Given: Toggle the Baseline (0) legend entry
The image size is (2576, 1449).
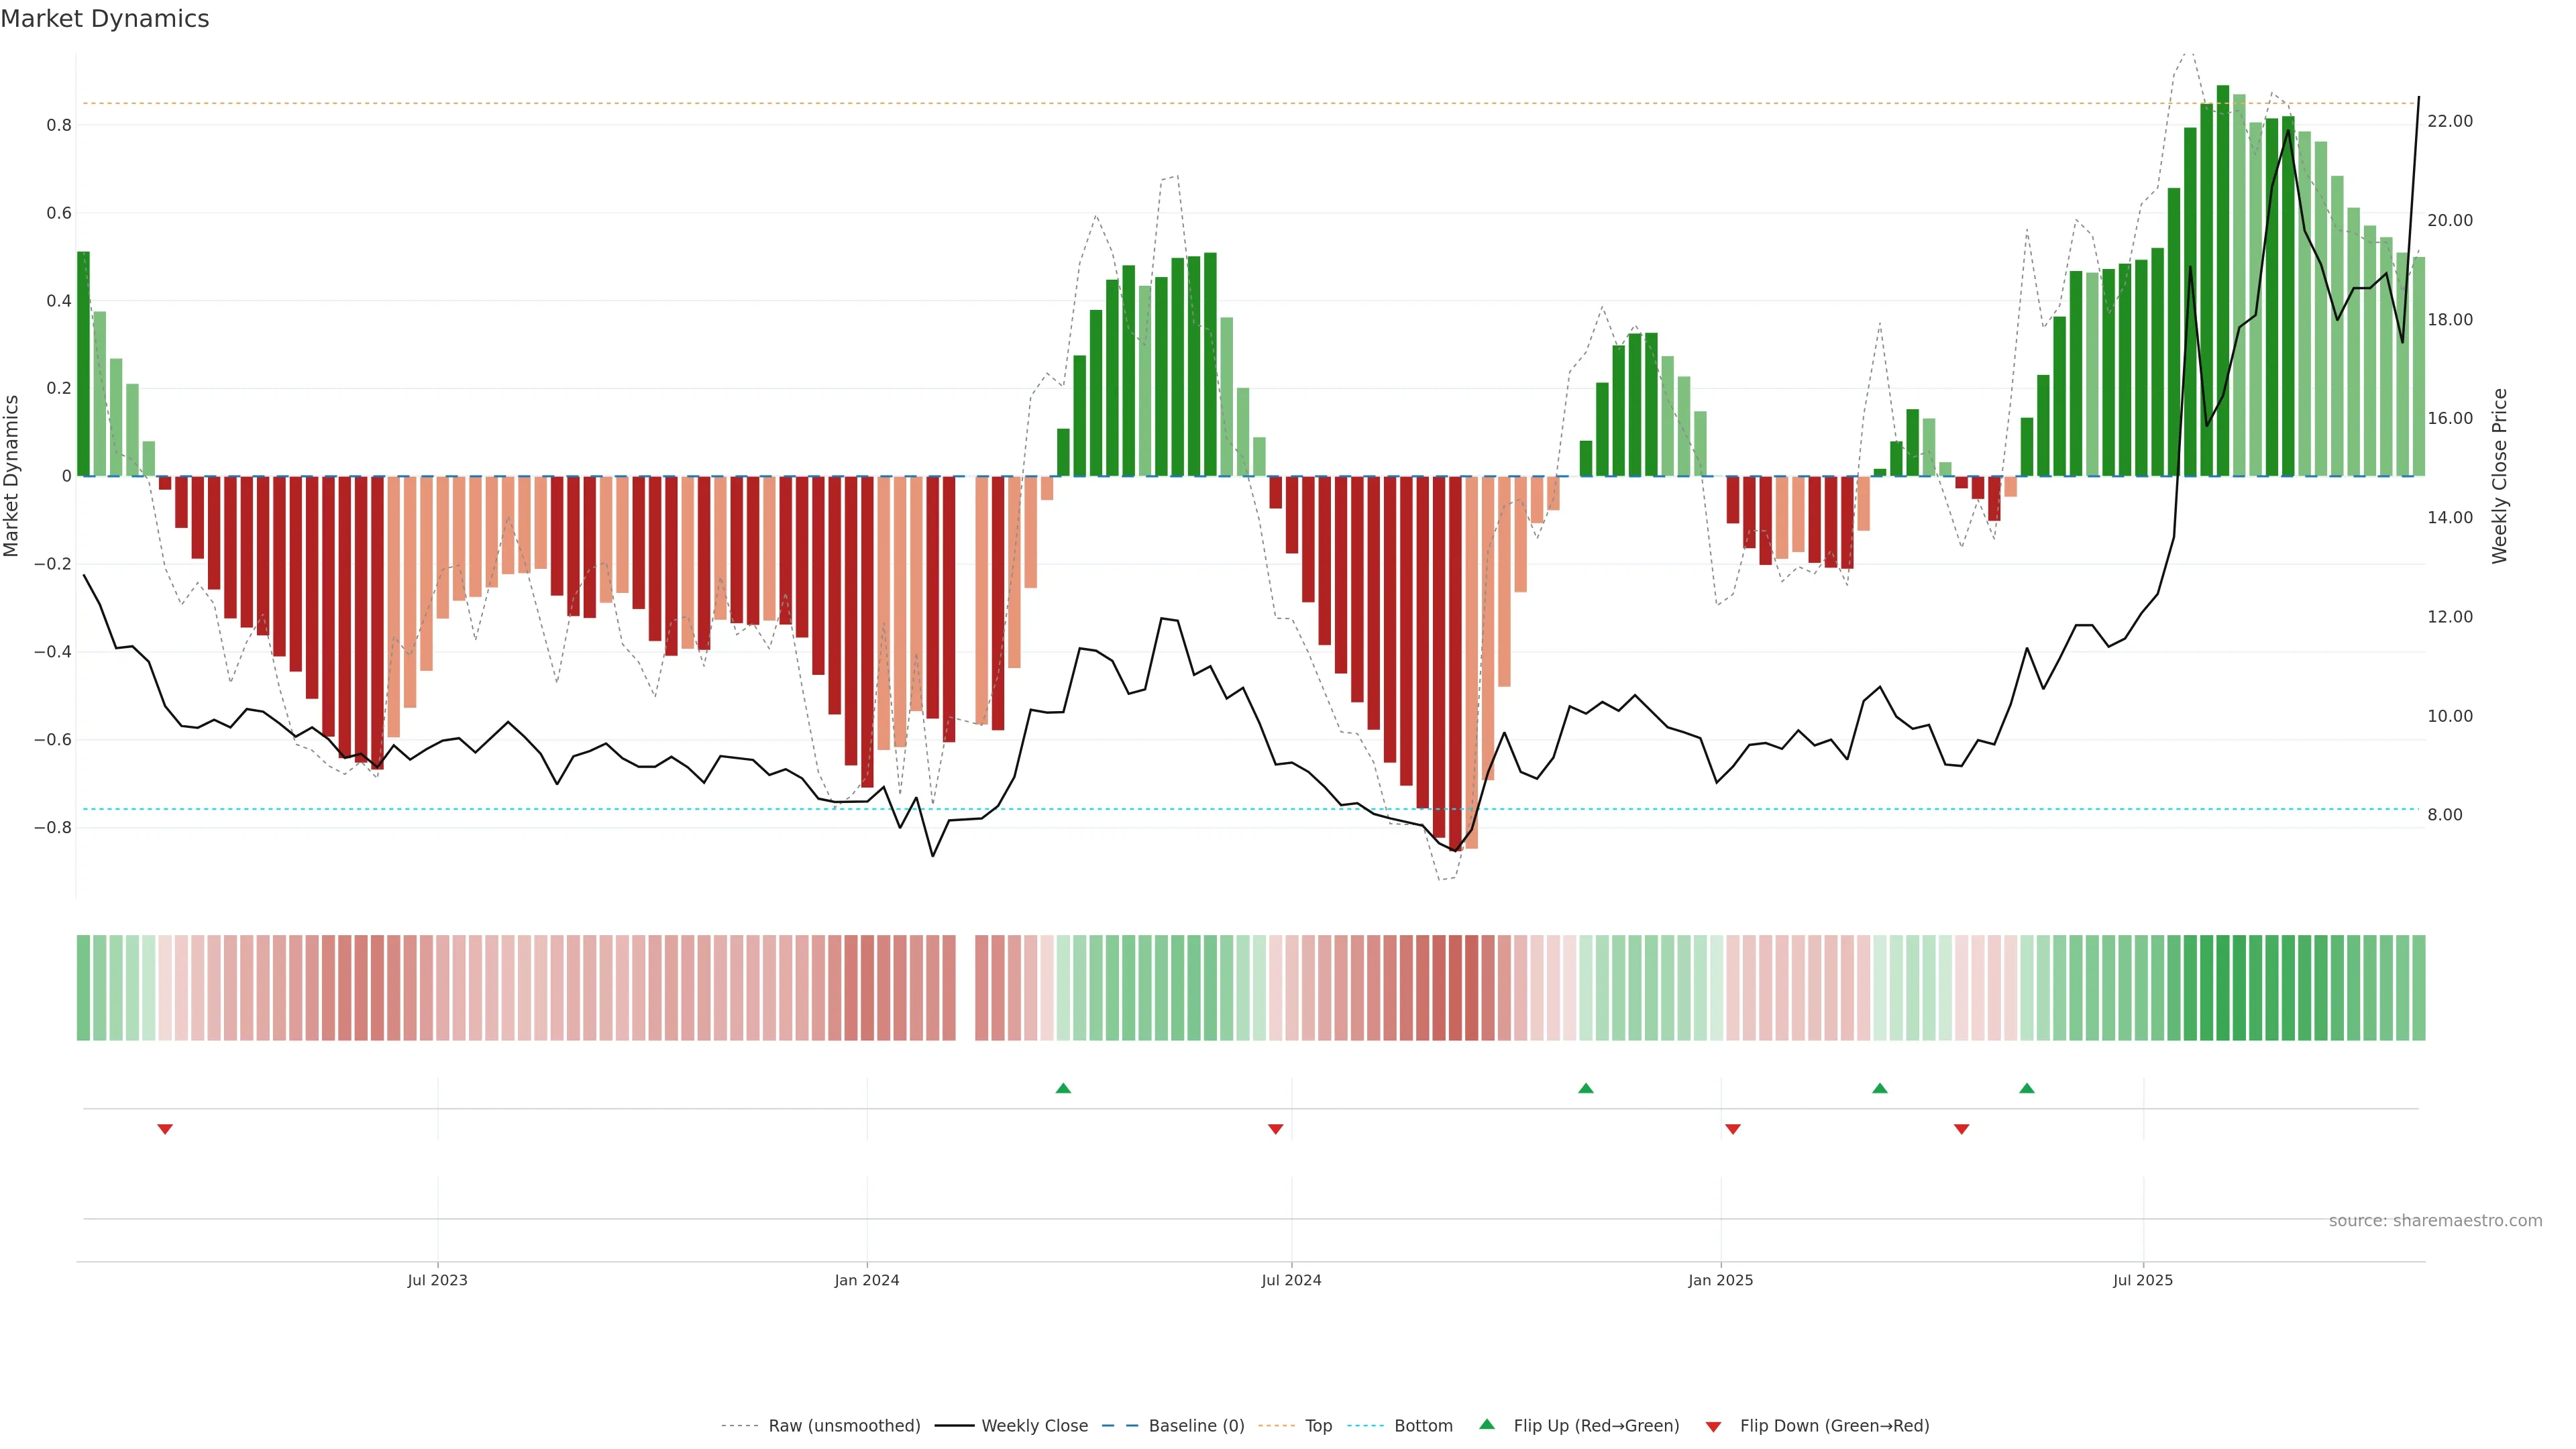Looking at the screenshot, I should (x=1196, y=1426).
